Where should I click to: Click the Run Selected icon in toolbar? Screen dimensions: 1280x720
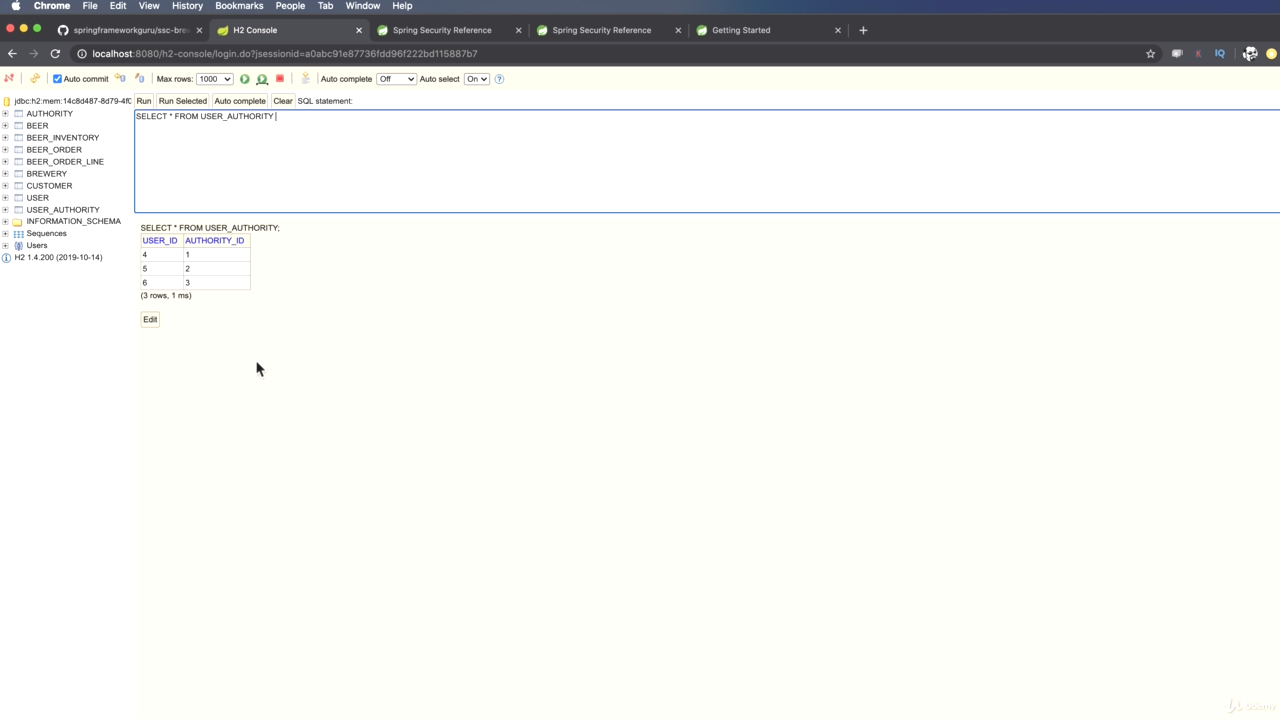pyautogui.click(x=262, y=79)
